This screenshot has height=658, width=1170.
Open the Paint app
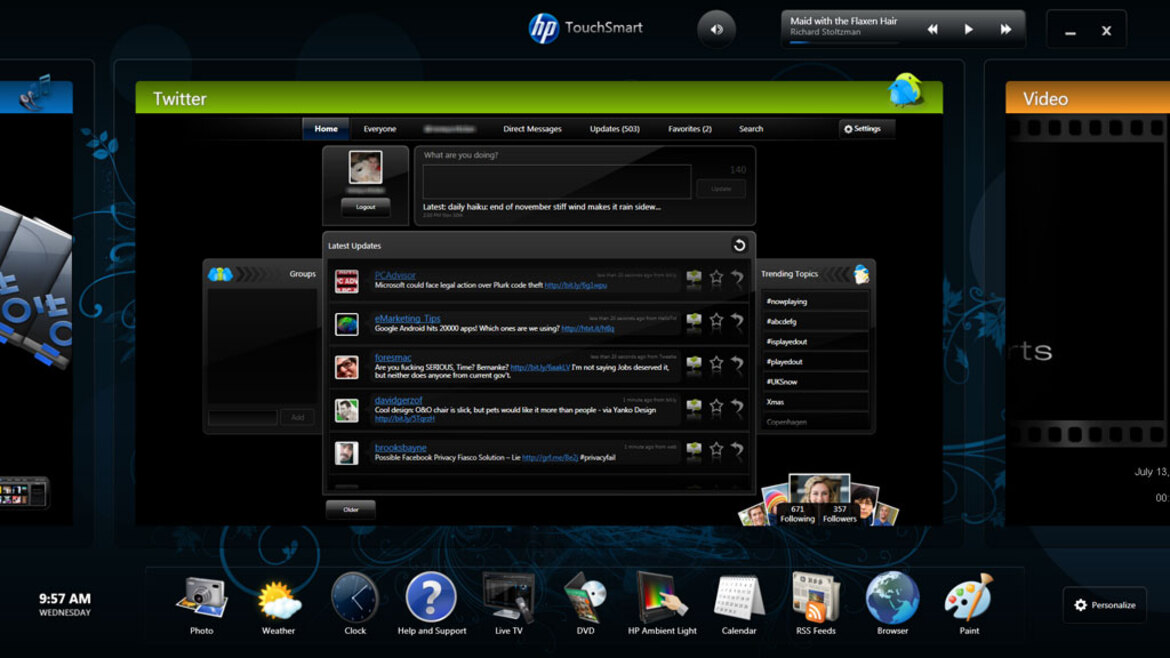[x=969, y=598]
